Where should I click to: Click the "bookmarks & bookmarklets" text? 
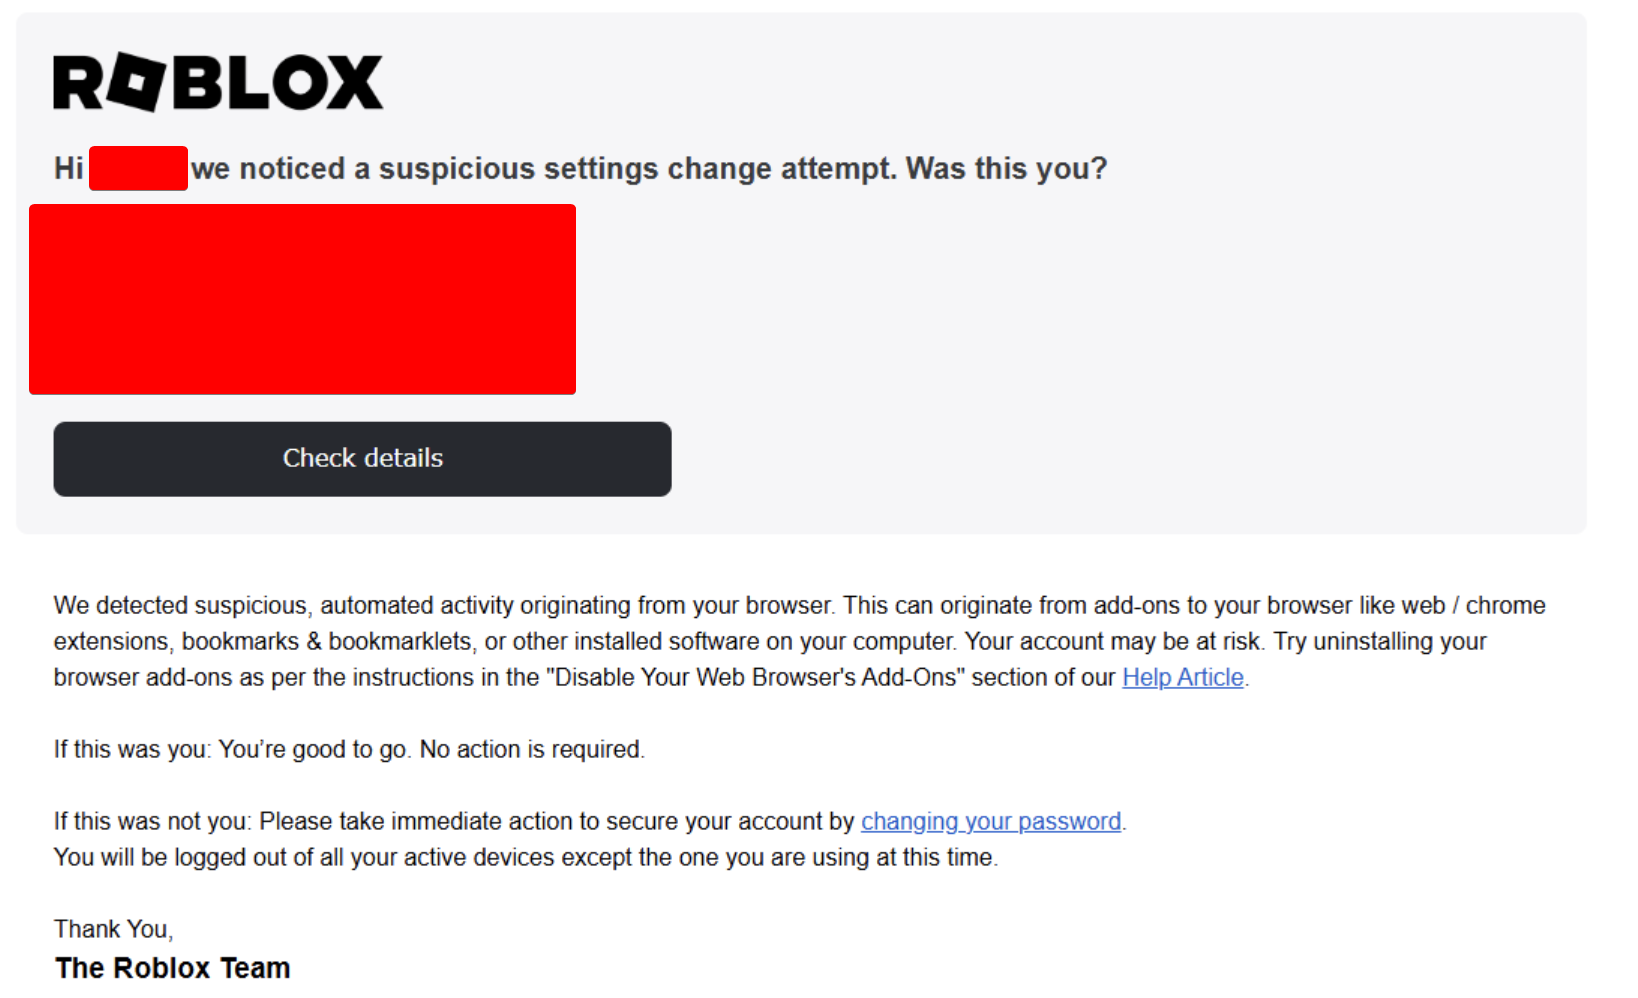[326, 642]
